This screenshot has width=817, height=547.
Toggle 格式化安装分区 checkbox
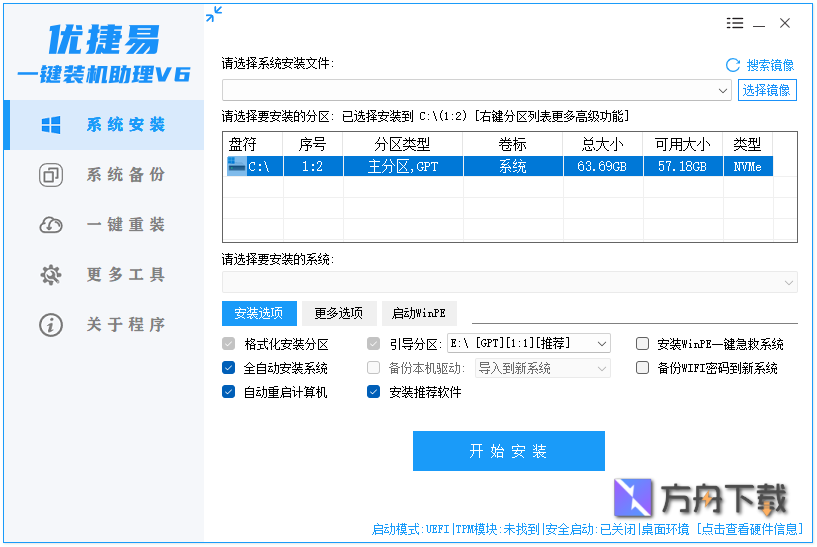[229, 344]
